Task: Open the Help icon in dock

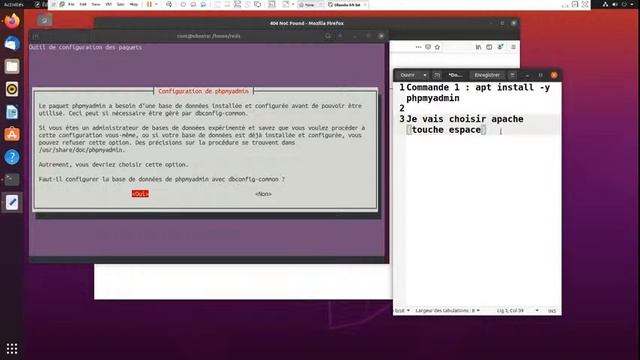Action: [x=12, y=157]
